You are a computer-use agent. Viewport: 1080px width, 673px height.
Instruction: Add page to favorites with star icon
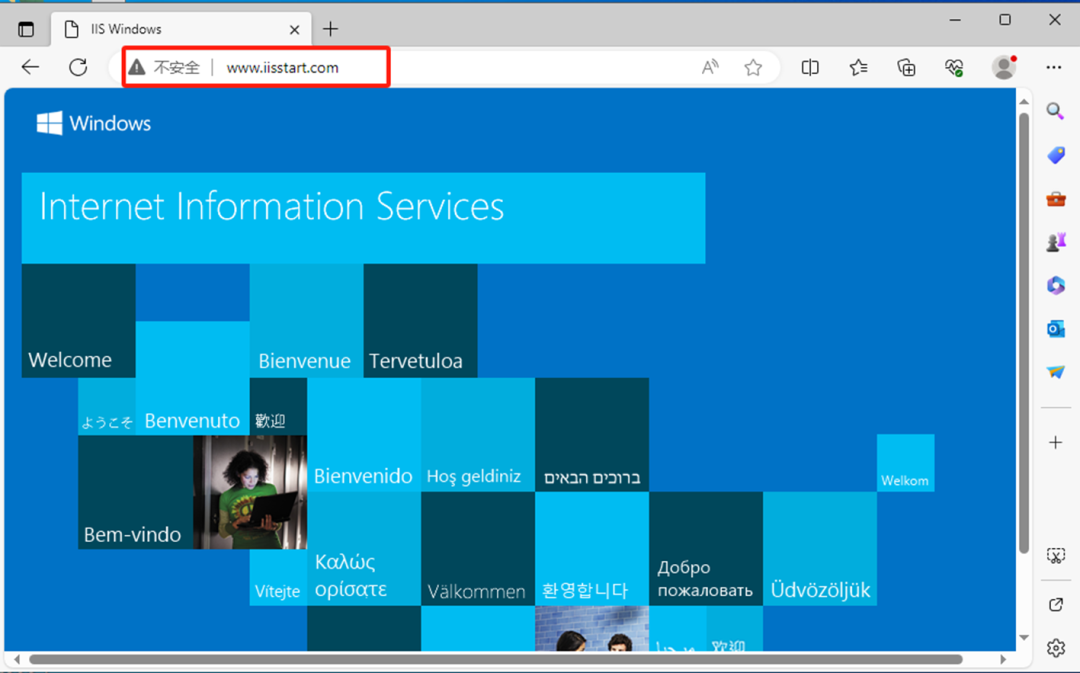click(753, 67)
